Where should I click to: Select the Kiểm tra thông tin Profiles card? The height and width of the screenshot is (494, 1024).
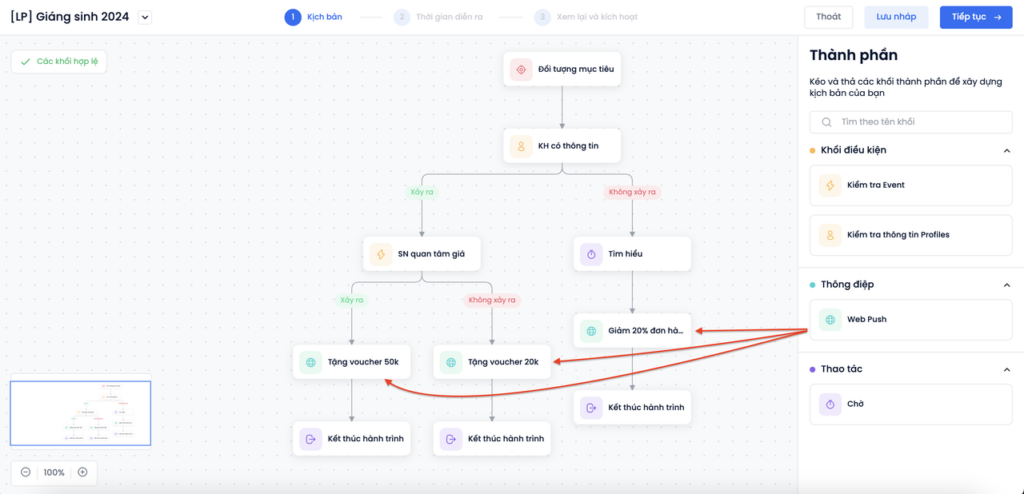pyautogui.click(x=910, y=235)
